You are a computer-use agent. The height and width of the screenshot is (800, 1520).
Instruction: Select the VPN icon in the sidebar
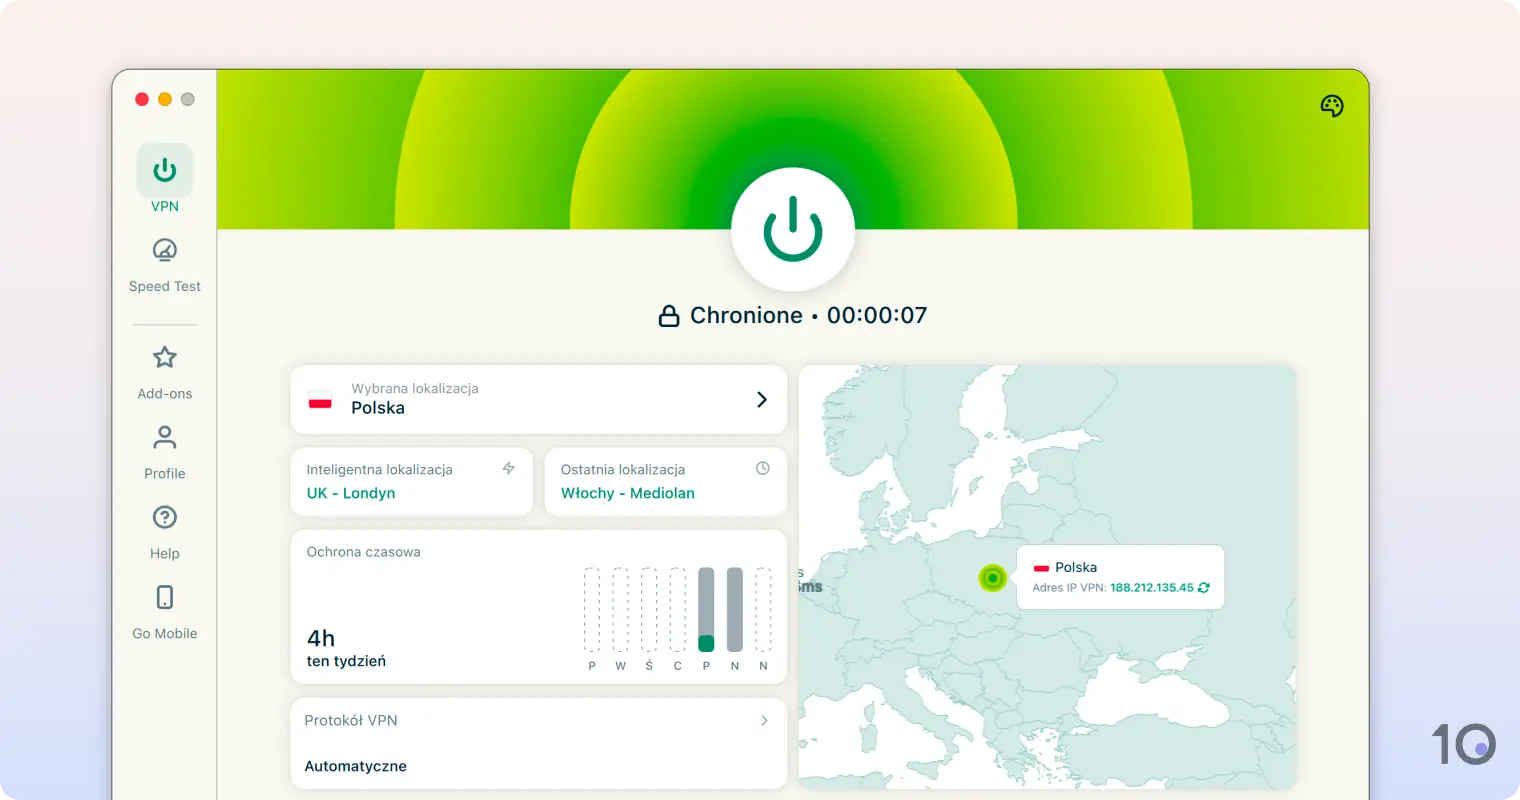[x=164, y=169]
